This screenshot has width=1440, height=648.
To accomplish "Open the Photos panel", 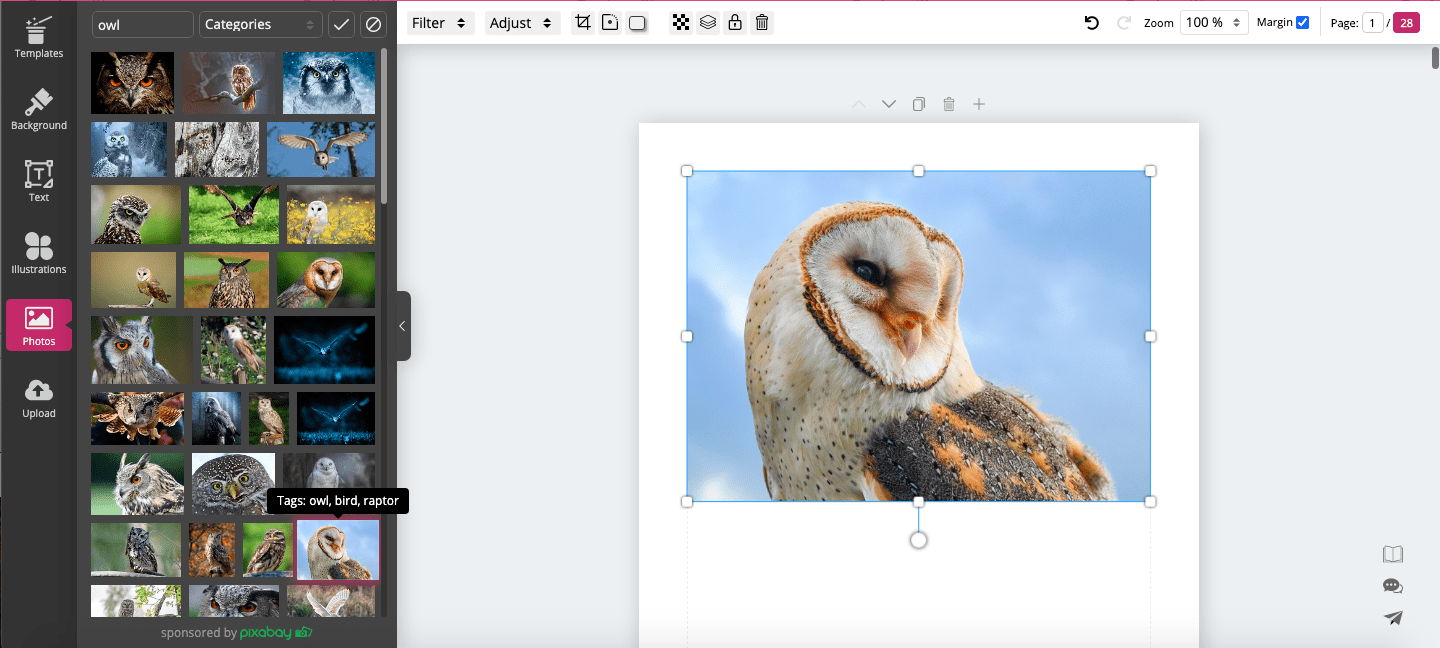I will click(x=38, y=325).
